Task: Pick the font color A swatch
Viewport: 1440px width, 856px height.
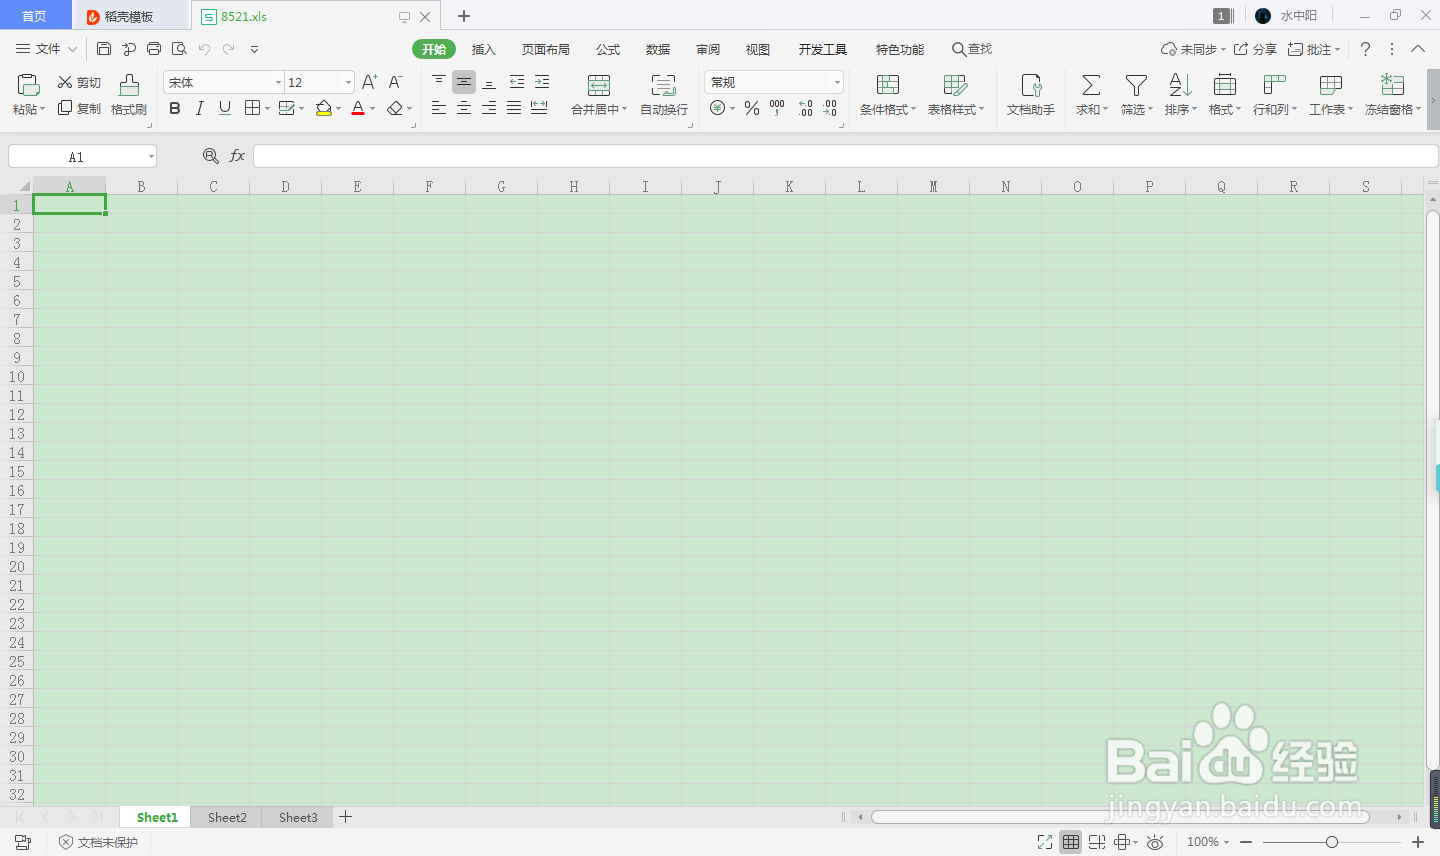Action: (x=358, y=108)
